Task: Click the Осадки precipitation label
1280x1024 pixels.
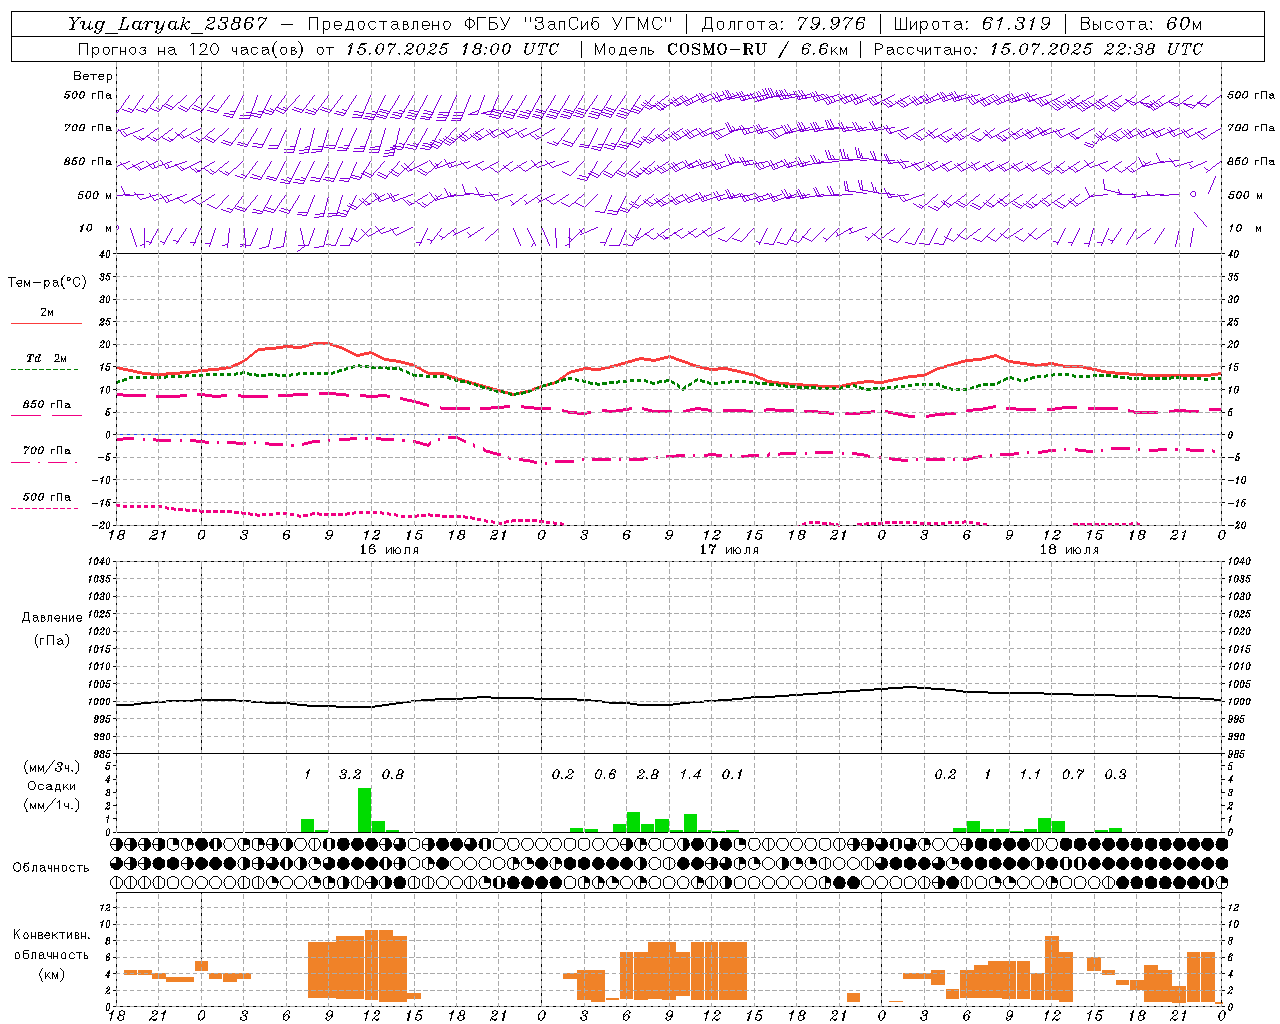Action: click(51, 786)
